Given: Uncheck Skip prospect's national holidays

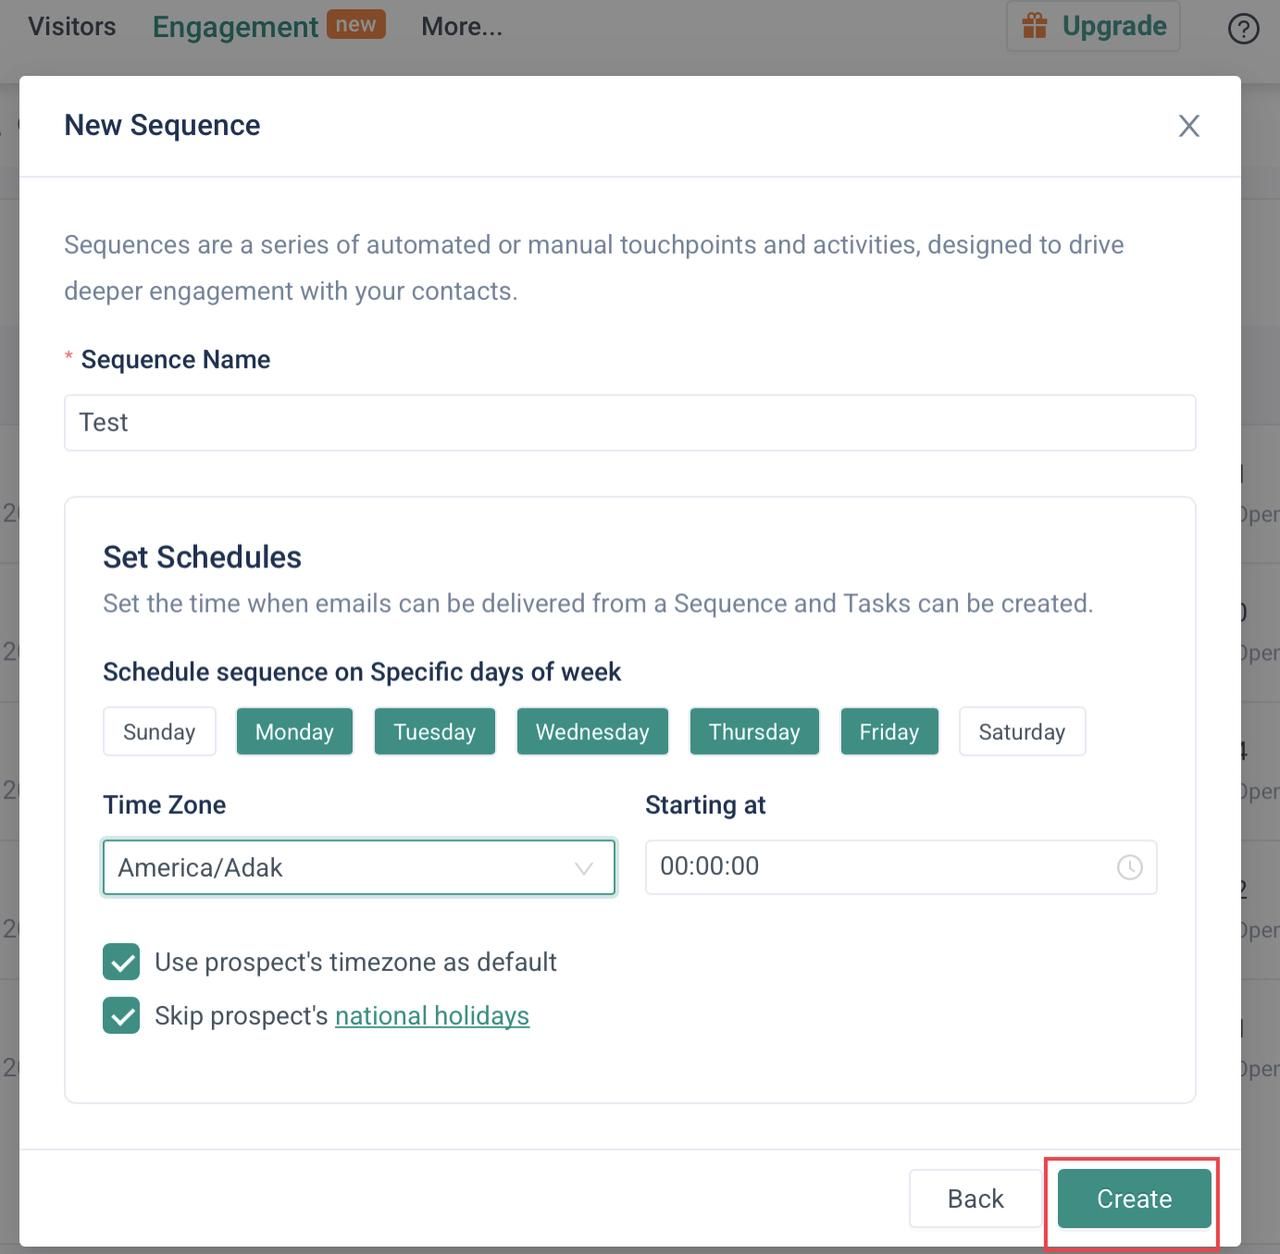Looking at the screenshot, I should [122, 1016].
